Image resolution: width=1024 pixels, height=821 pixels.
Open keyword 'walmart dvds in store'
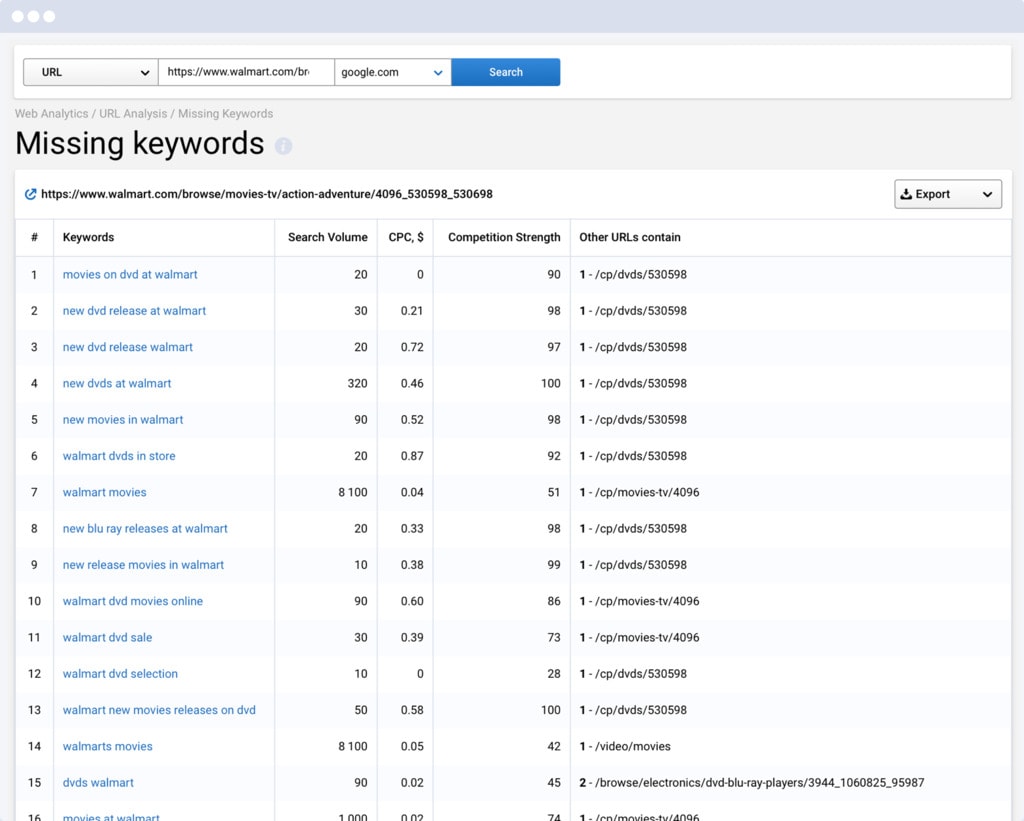coord(119,456)
